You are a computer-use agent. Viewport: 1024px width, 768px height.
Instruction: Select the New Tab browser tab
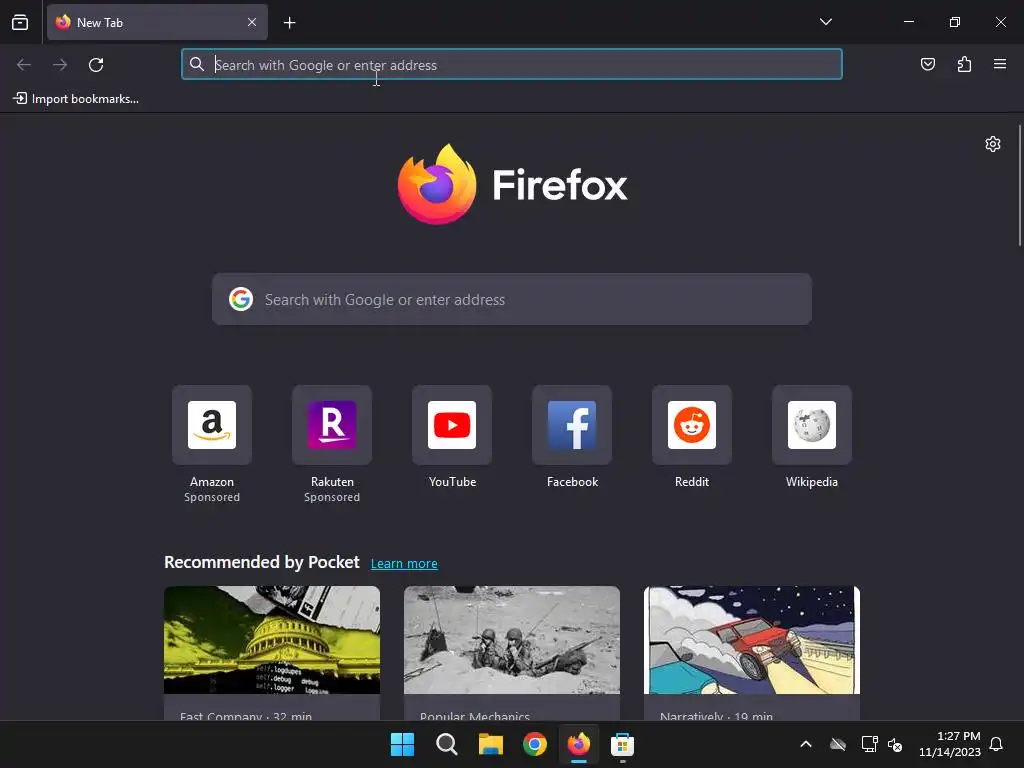[x=157, y=22]
